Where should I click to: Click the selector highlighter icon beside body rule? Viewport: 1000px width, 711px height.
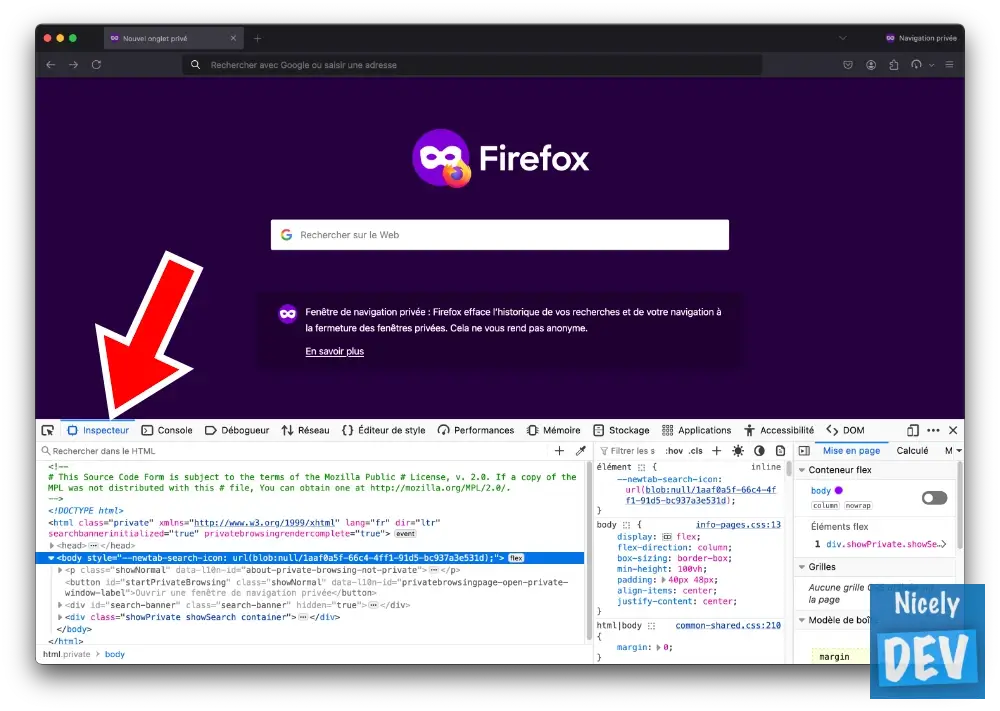[626, 525]
